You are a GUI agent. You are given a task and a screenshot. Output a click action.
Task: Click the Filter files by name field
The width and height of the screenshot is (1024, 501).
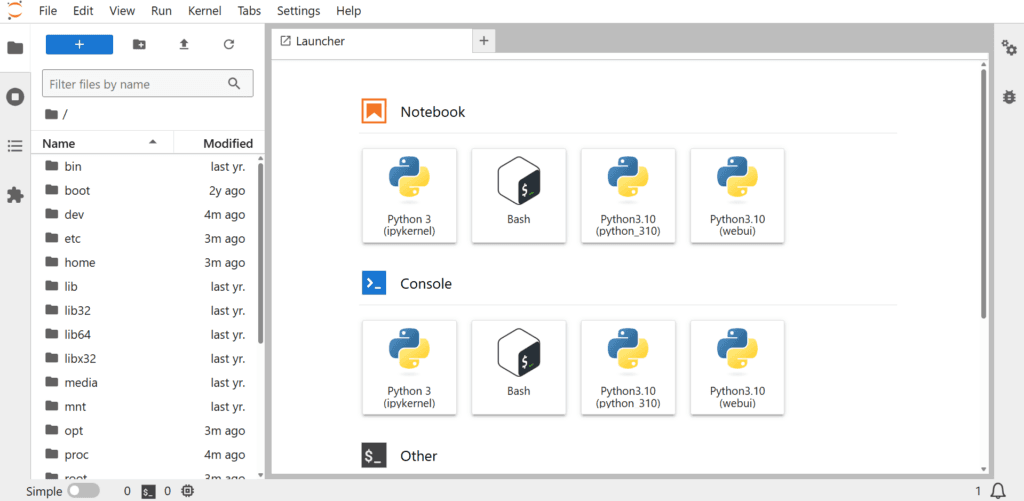click(x=135, y=84)
